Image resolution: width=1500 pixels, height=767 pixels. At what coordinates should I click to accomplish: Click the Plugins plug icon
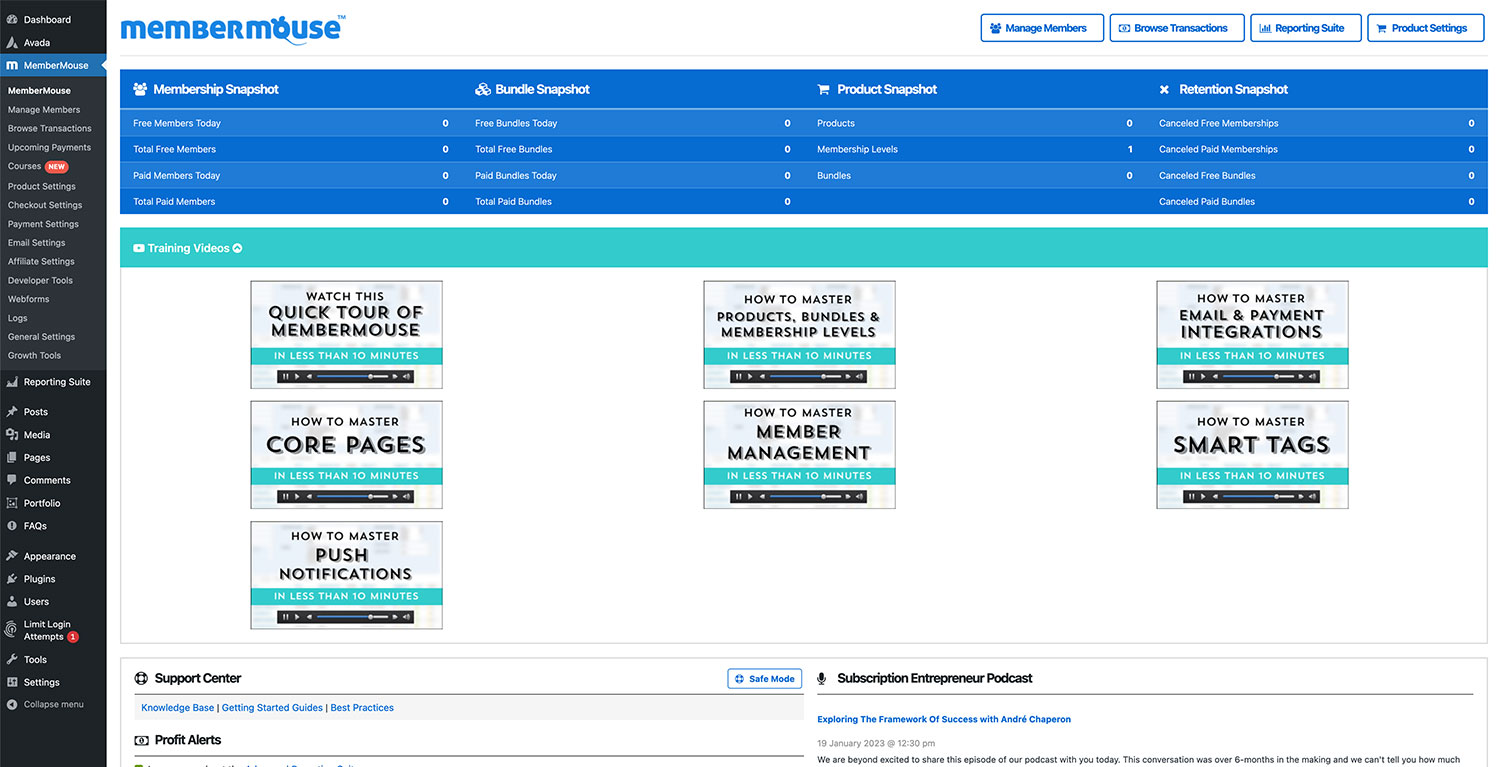12,579
